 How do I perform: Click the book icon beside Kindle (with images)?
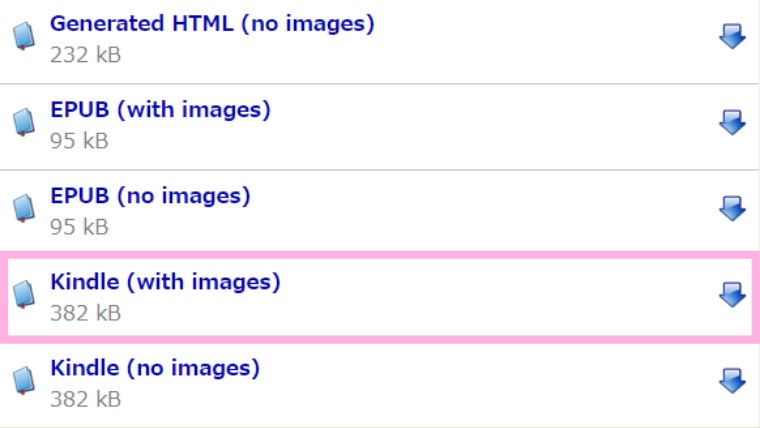[24, 294]
